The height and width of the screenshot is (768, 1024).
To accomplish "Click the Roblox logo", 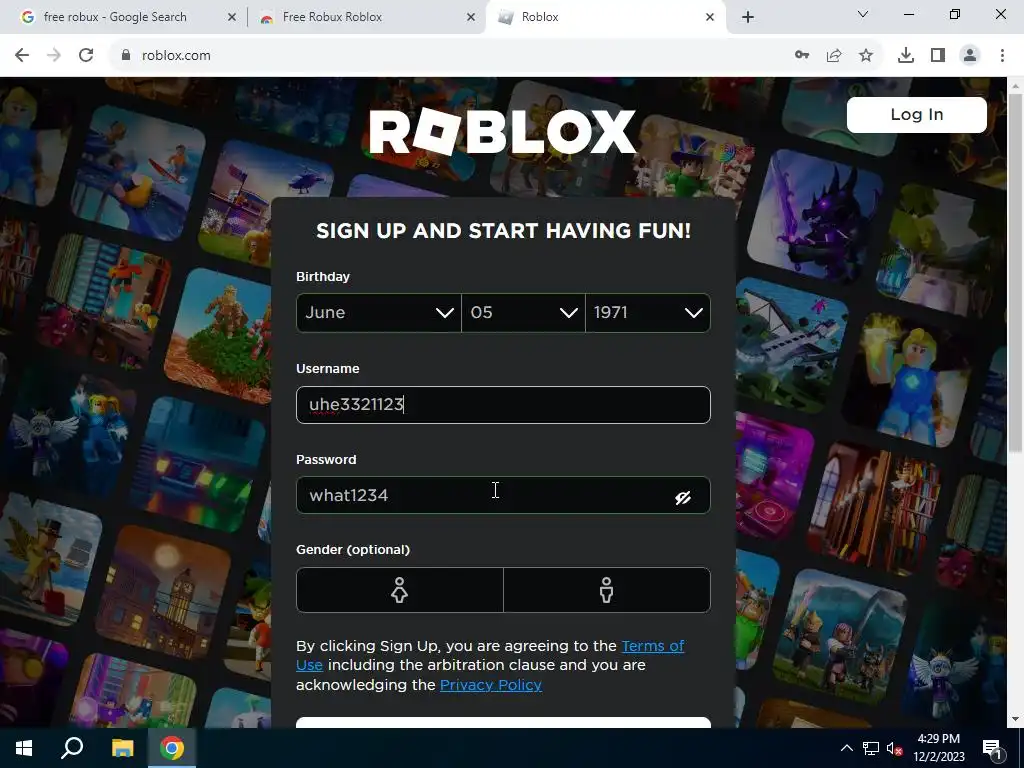I will point(503,132).
